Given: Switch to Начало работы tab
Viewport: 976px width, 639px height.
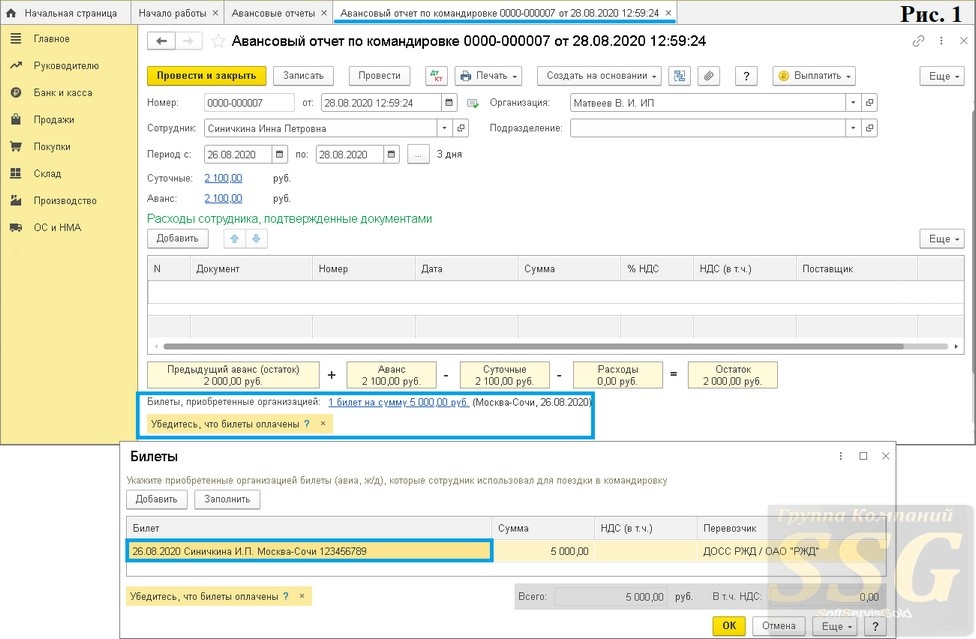Looking at the screenshot, I should (x=172, y=13).
